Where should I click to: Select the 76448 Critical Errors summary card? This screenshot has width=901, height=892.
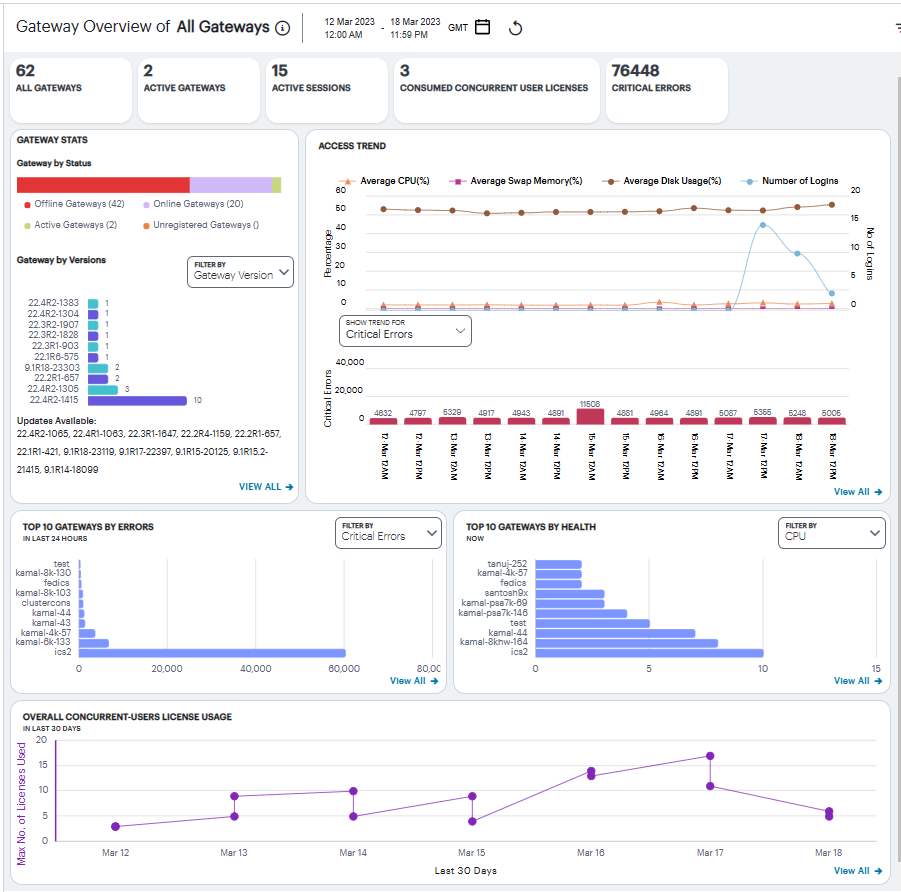click(x=666, y=90)
